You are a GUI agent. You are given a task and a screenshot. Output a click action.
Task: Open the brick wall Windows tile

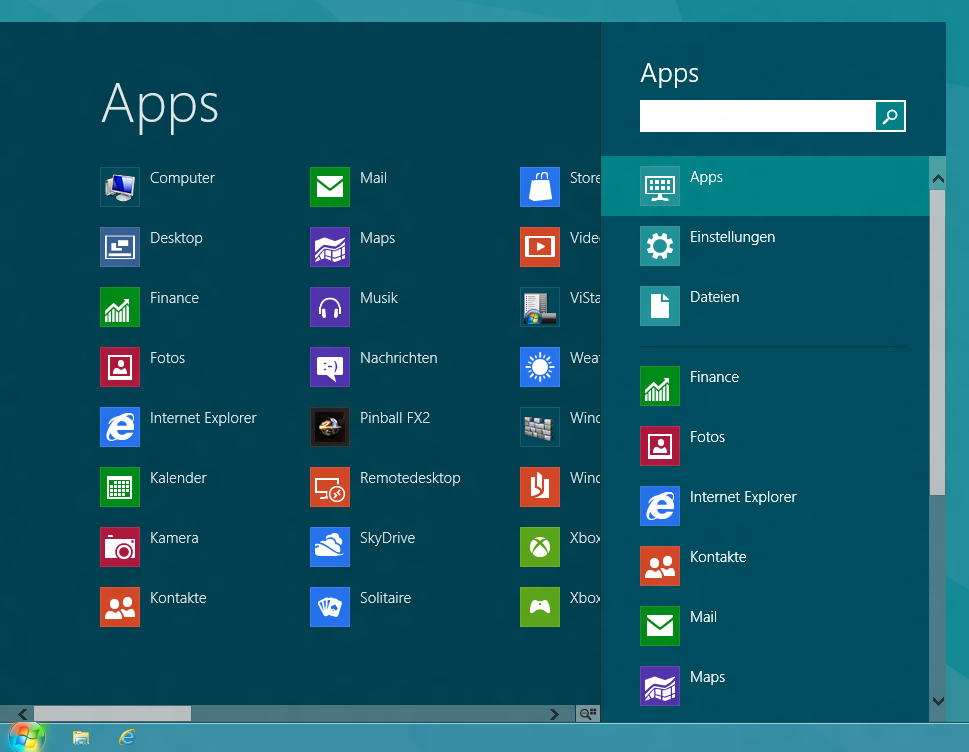(x=560, y=426)
